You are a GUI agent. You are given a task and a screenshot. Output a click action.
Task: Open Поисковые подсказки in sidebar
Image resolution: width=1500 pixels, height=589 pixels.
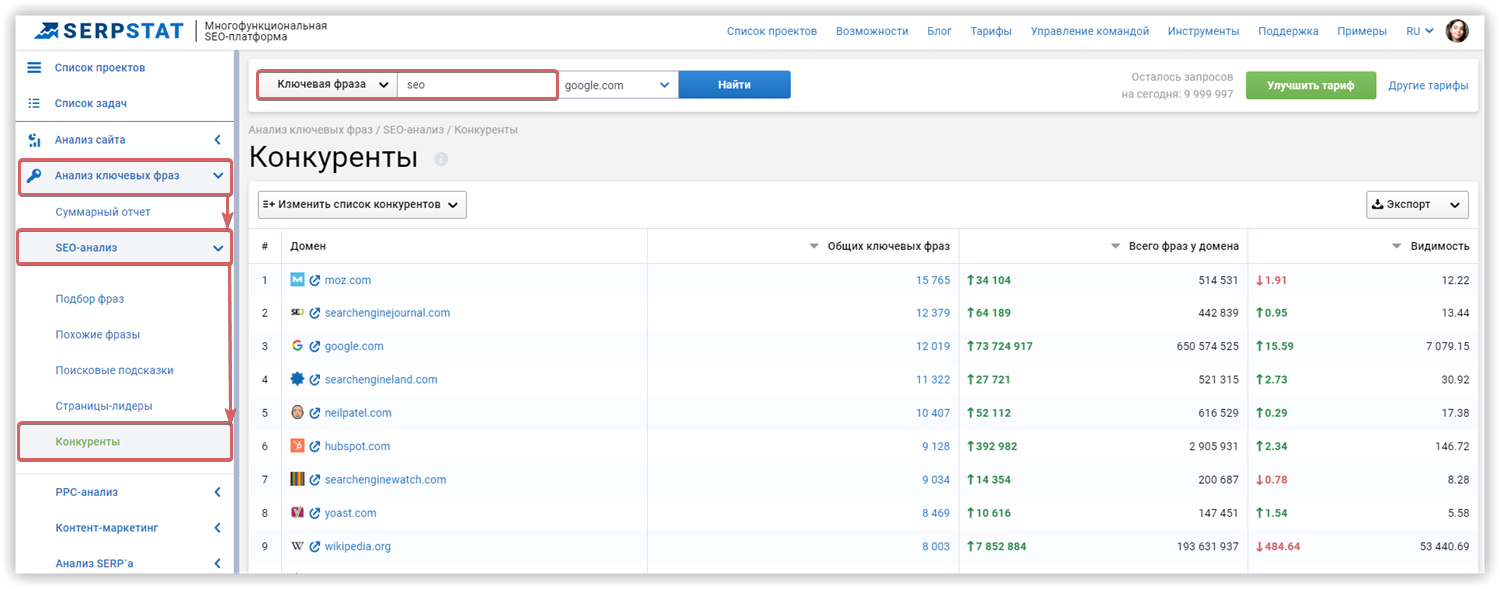pyautogui.click(x=115, y=370)
